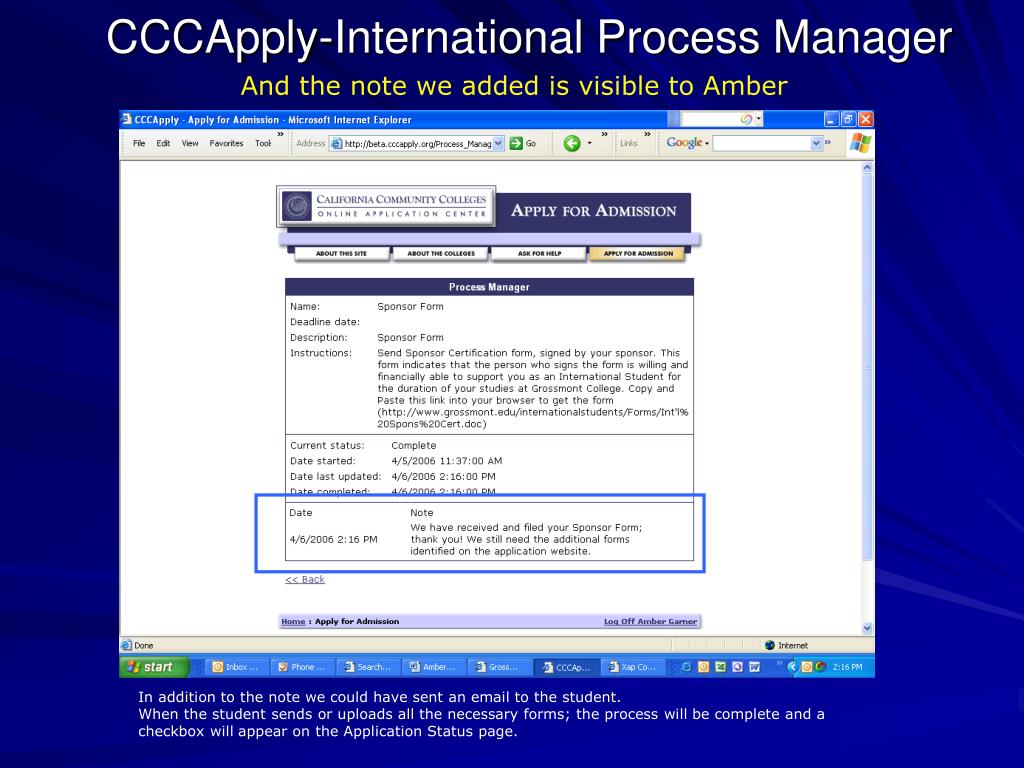Open the Favorites menu

point(227,143)
